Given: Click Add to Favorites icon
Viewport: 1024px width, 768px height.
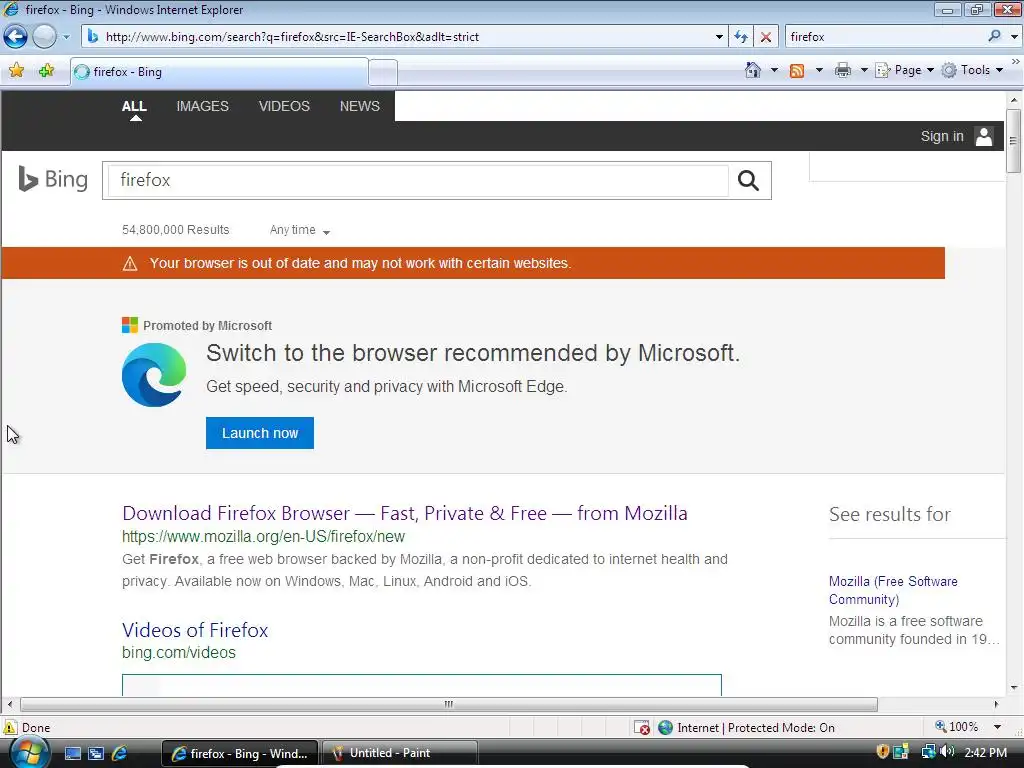Looking at the screenshot, I should click(46, 71).
